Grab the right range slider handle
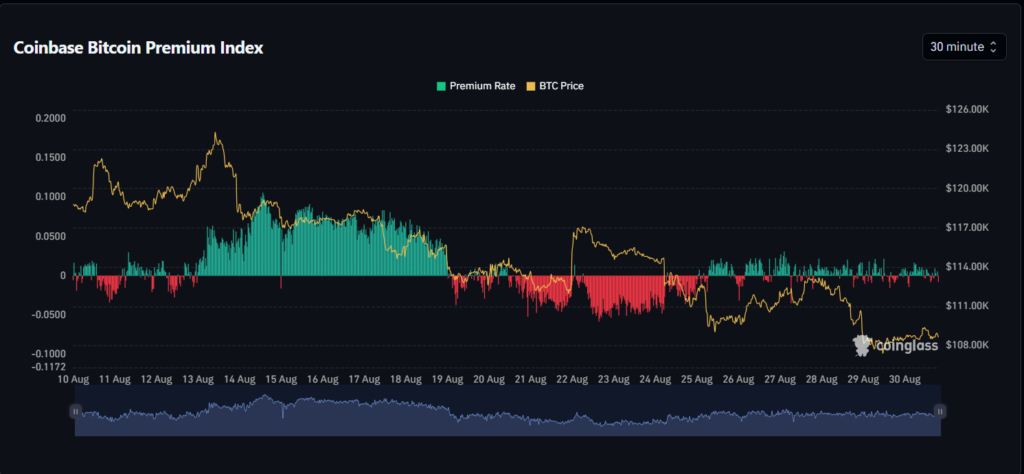Viewport: 1024px width, 474px height. [940, 411]
